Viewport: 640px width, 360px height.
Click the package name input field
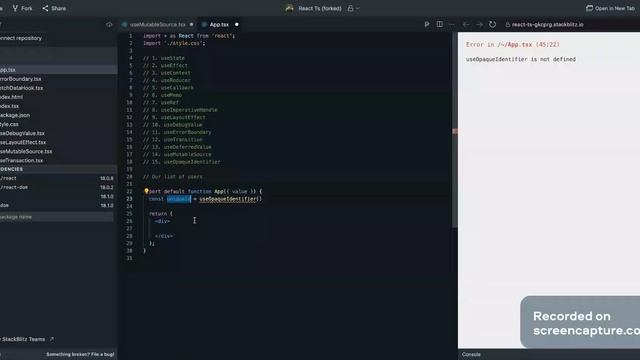click(x=56, y=217)
